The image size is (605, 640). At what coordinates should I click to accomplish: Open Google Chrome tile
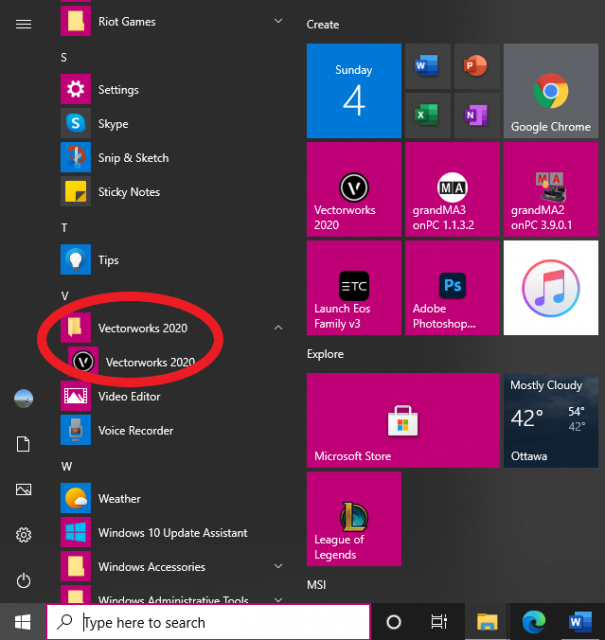tap(550, 91)
